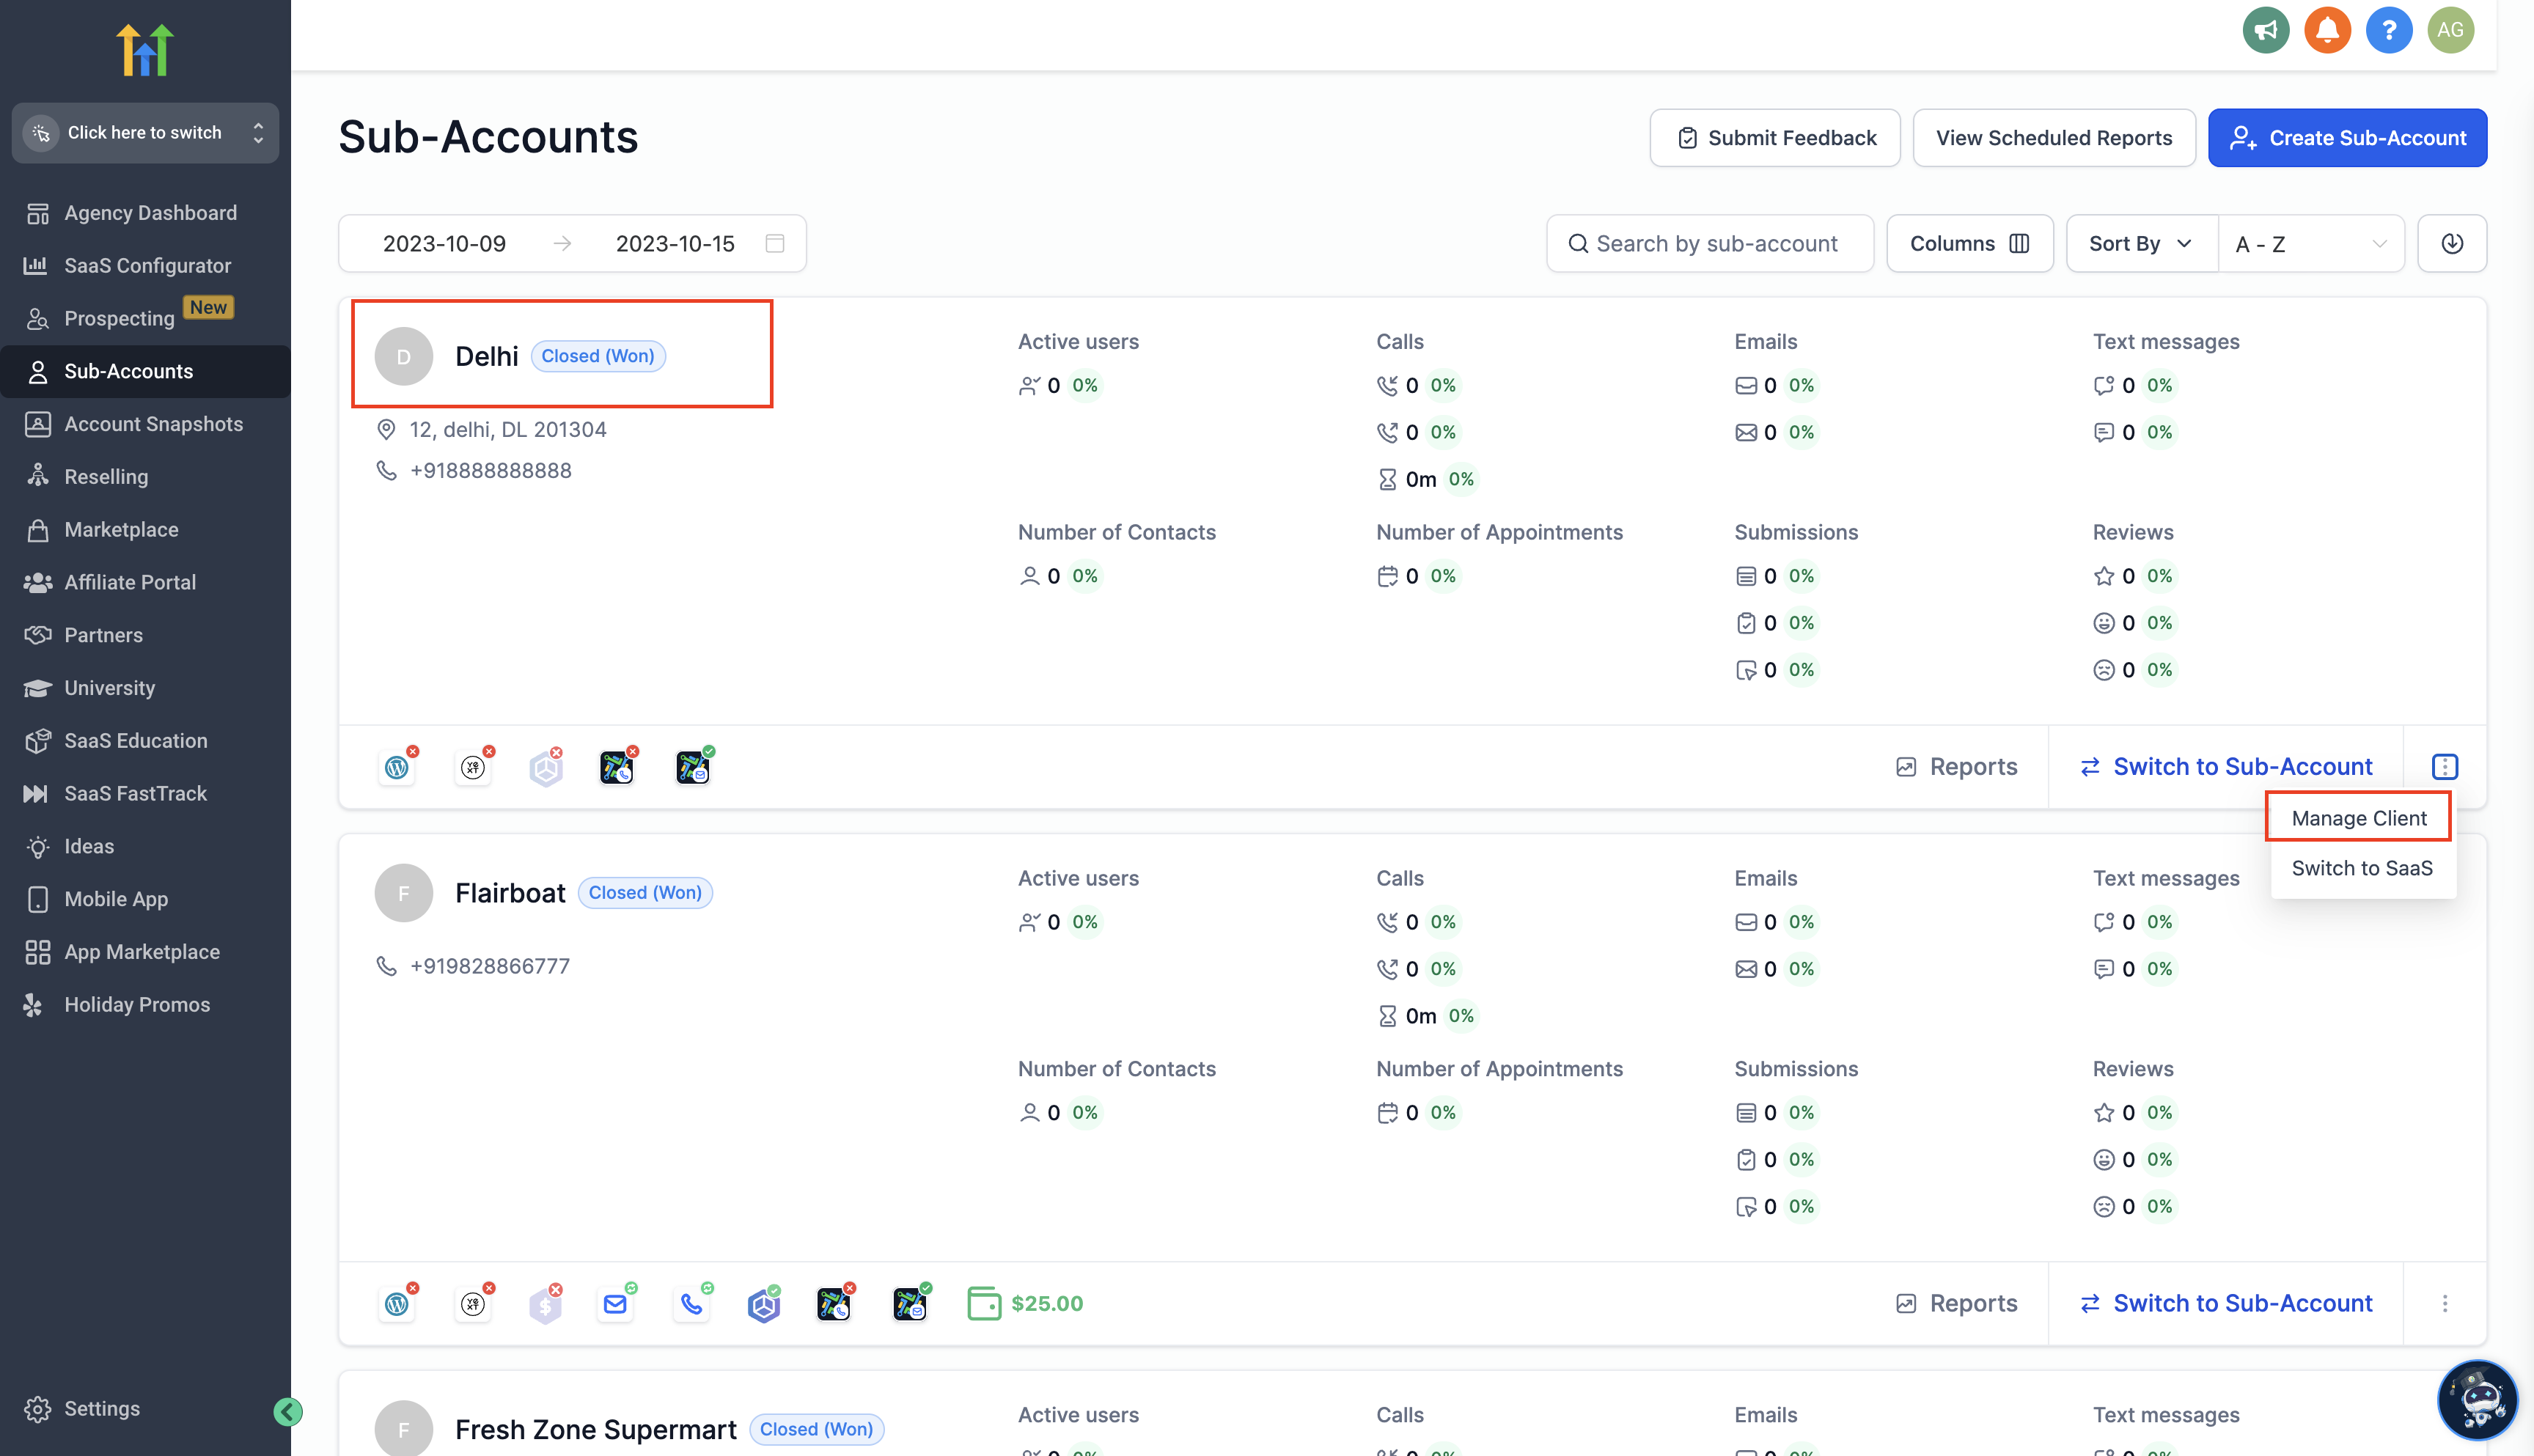Choose Switch to SaaS menu option
The height and width of the screenshot is (1456, 2534).
click(2361, 868)
